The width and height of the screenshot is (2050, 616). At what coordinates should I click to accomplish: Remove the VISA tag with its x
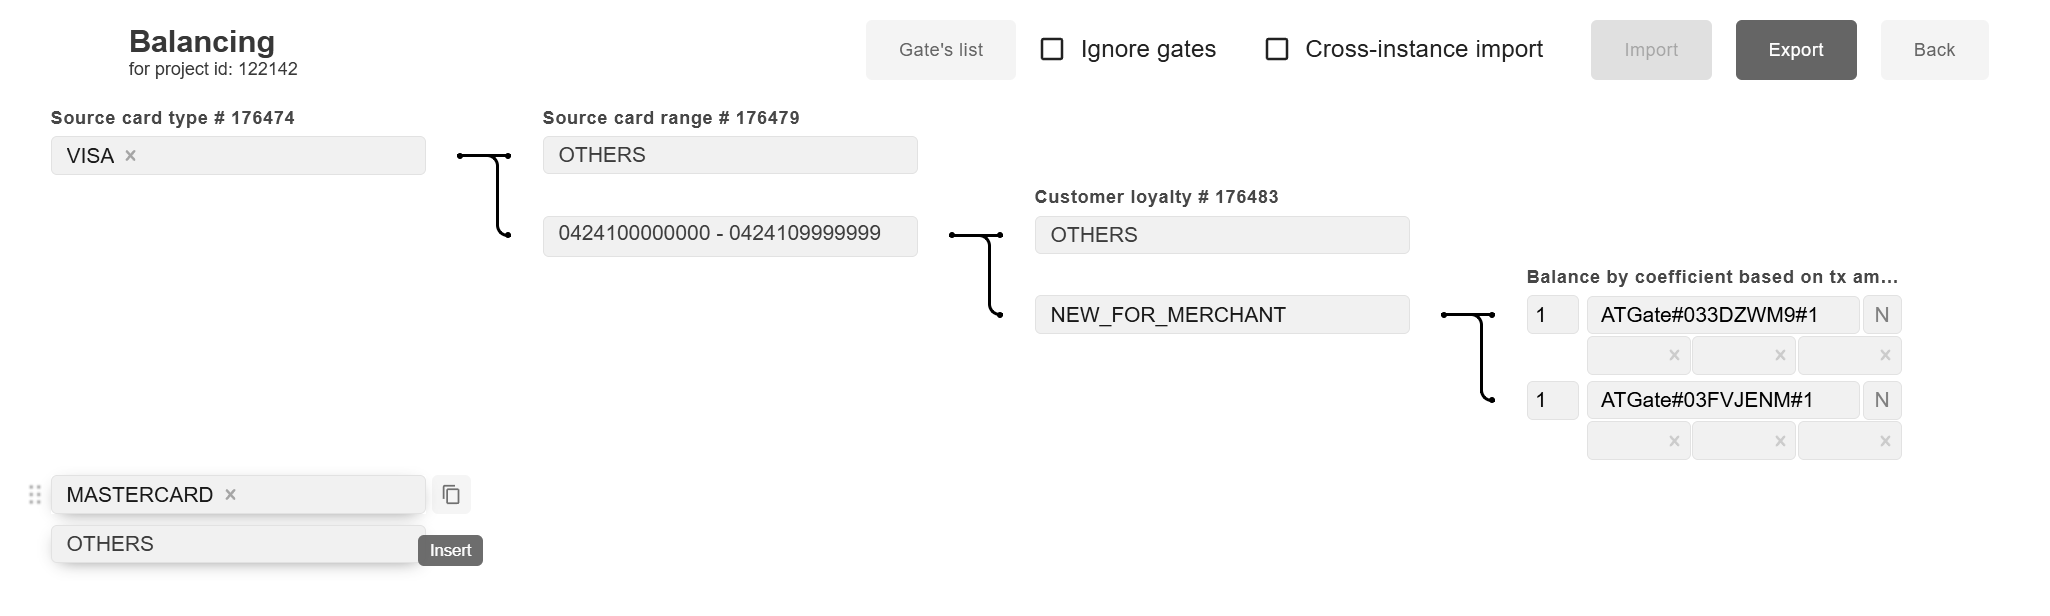[x=130, y=156]
